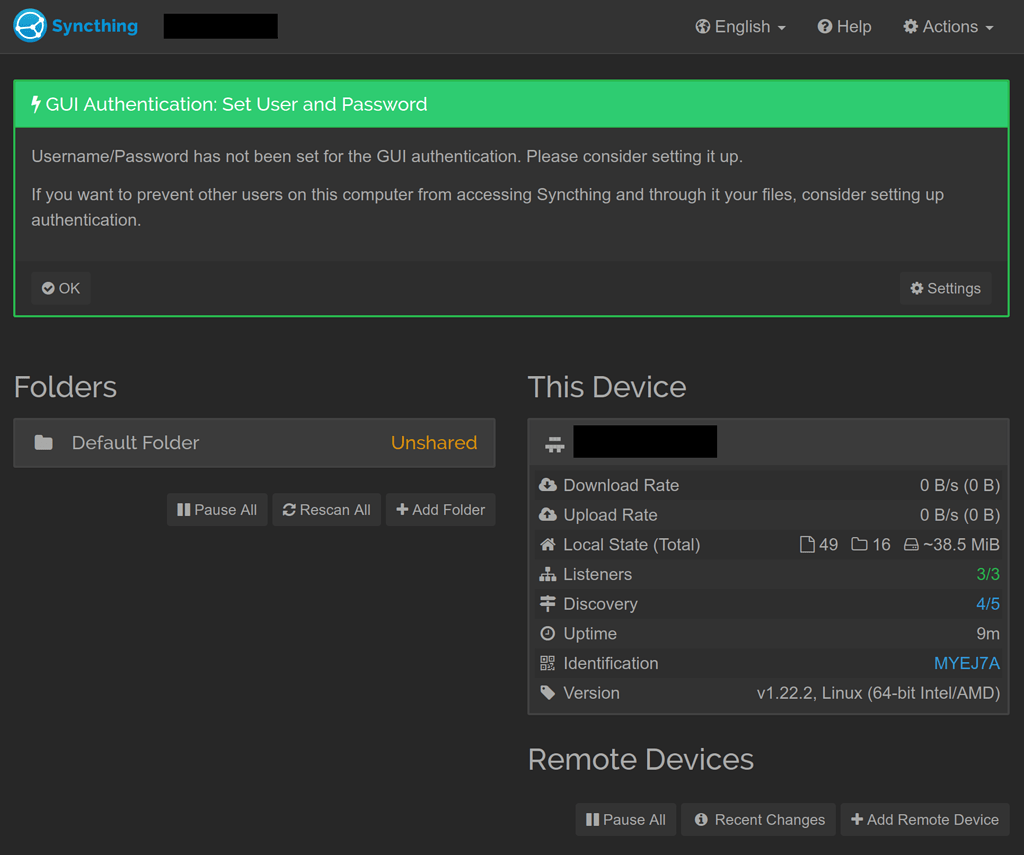The height and width of the screenshot is (855, 1024).
Task: Click the gear icon beside Actions
Action: pos(910,27)
